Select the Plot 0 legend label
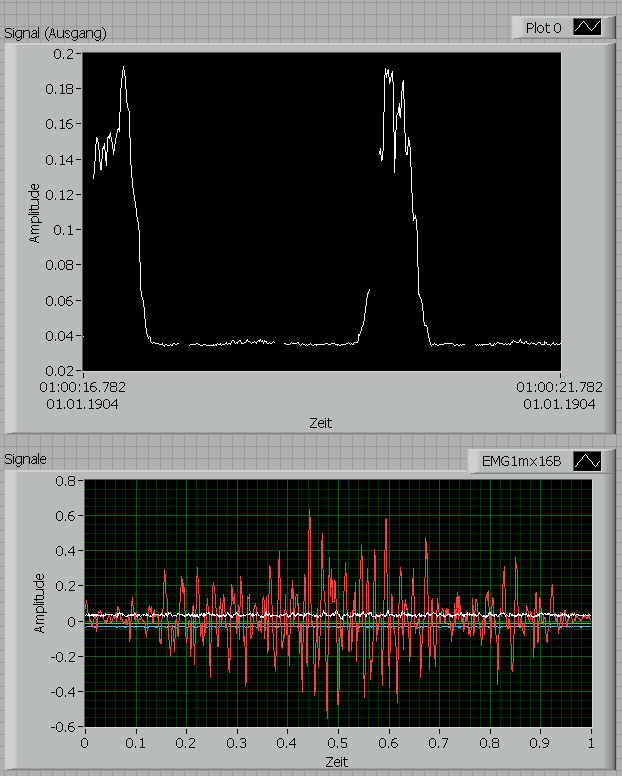This screenshot has width=622, height=776. tap(543, 28)
